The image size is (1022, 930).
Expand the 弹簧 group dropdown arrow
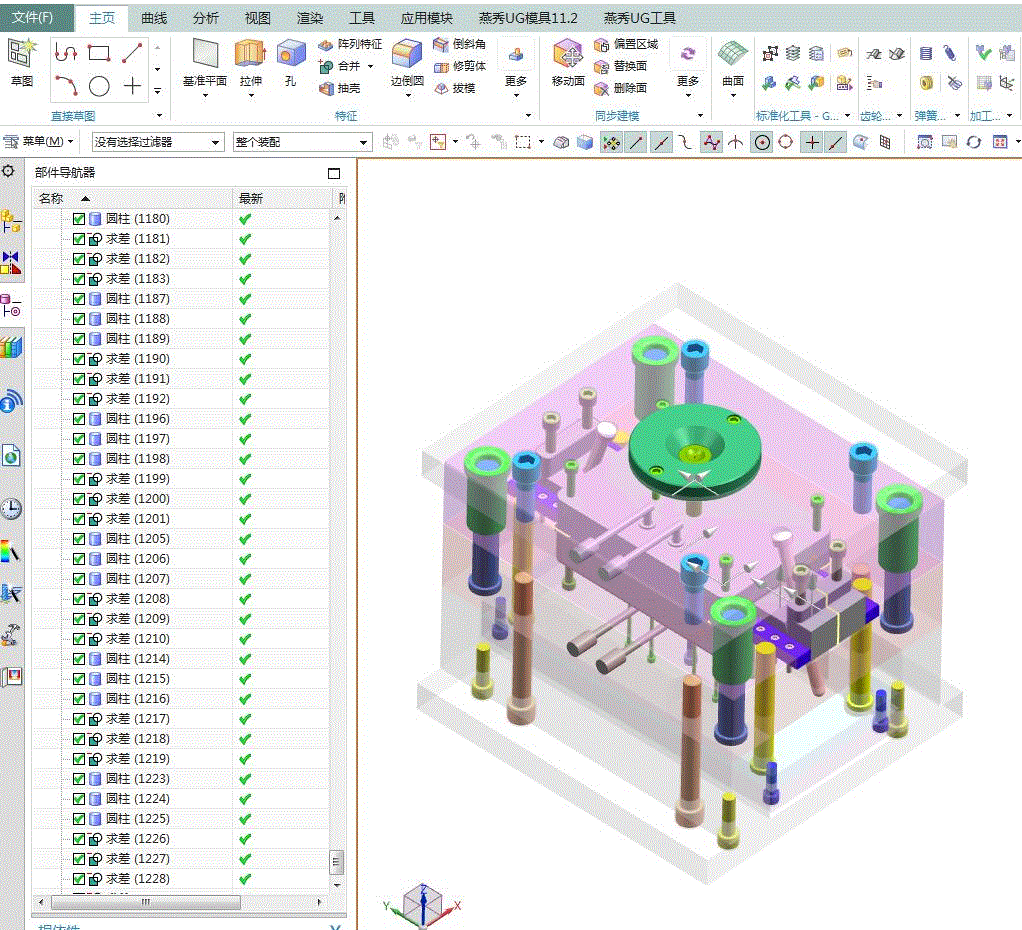957,116
